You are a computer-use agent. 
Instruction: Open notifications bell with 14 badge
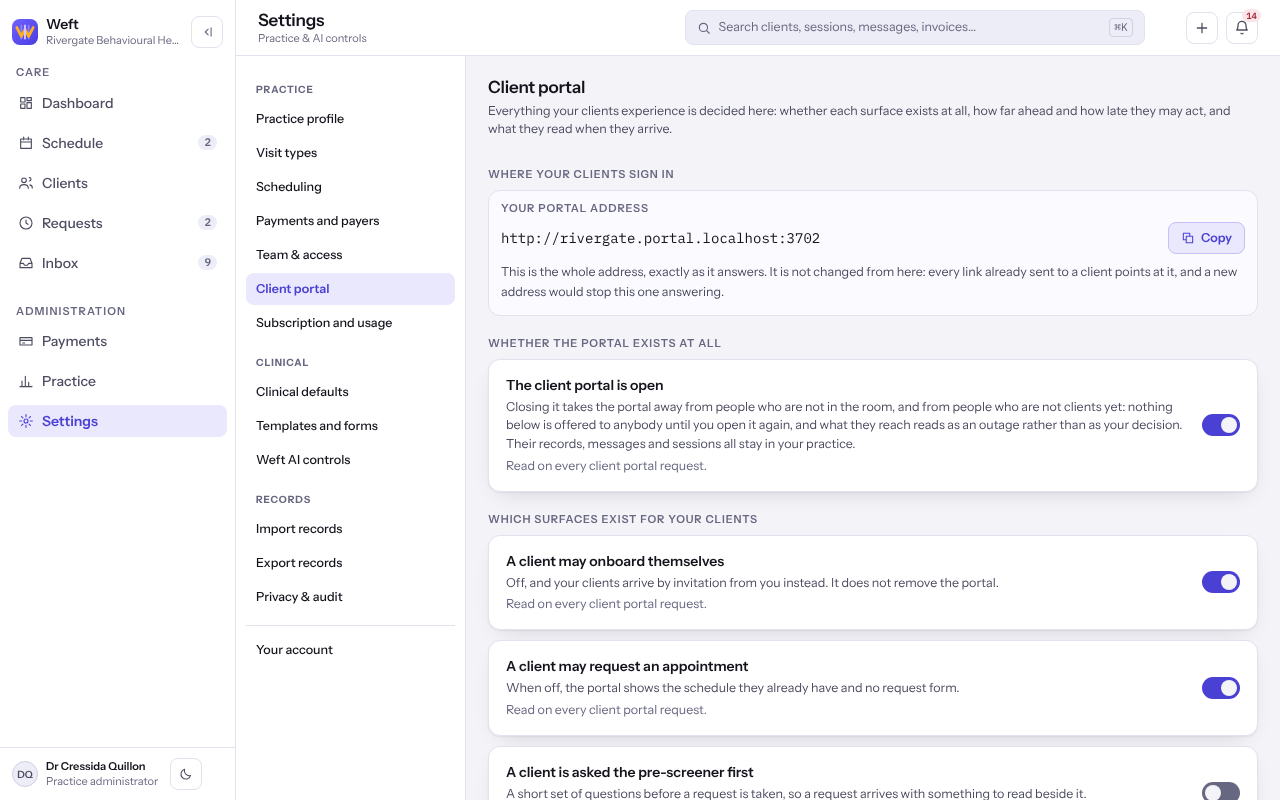(x=1242, y=28)
